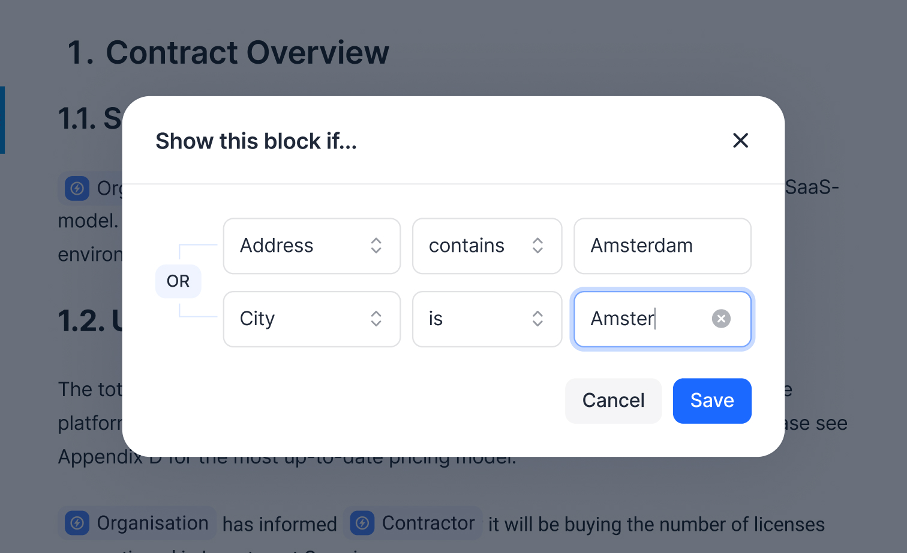The height and width of the screenshot is (554, 908).
Task: Open the "is" operator dropdown
Action: (x=487, y=319)
